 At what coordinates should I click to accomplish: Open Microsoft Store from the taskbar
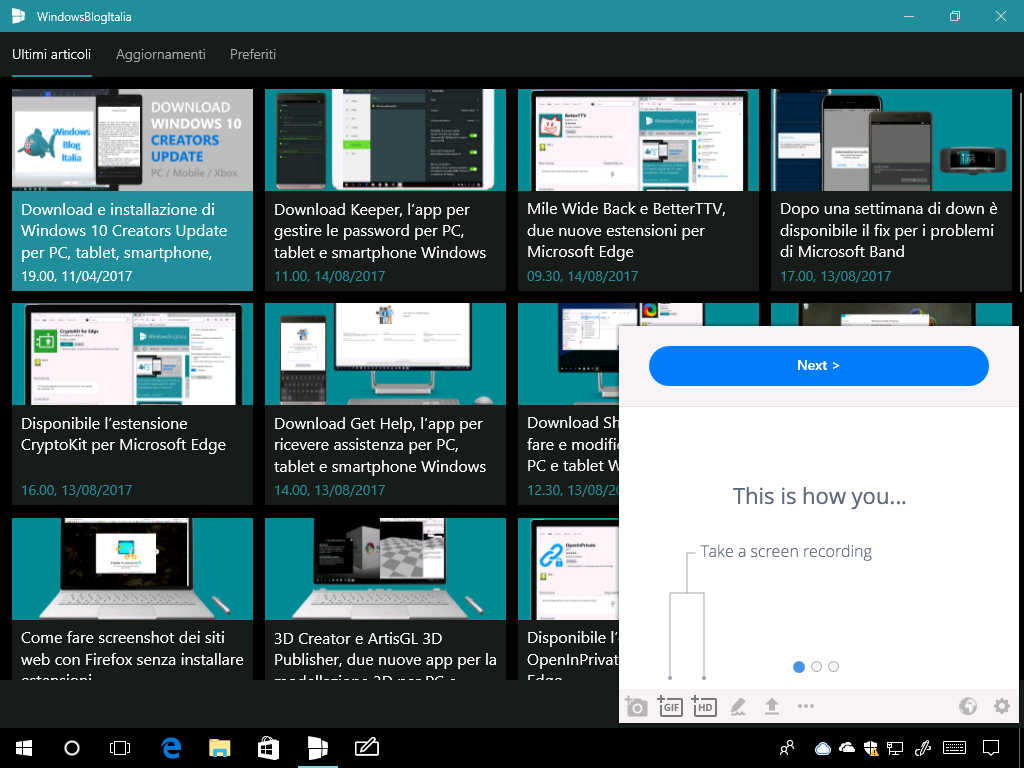click(268, 748)
